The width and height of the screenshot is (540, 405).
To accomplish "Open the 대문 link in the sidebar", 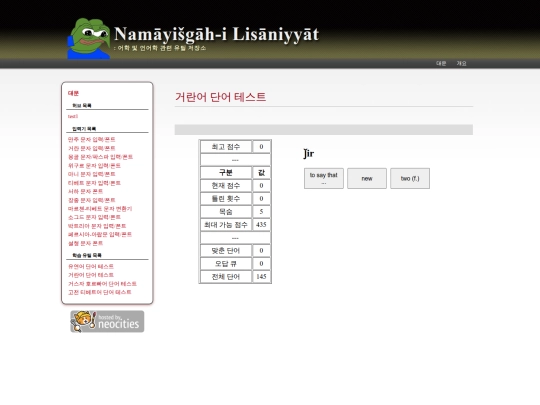I will (x=73, y=93).
